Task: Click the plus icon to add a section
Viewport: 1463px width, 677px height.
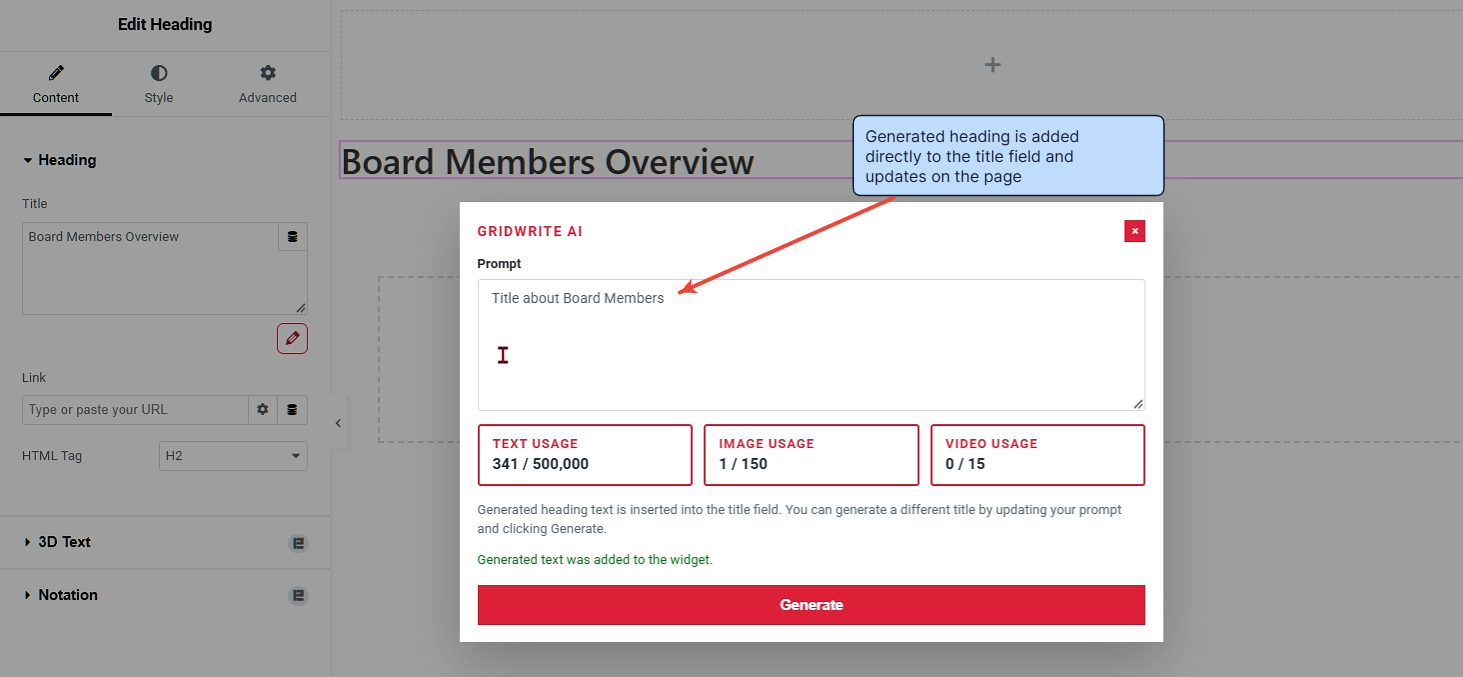Action: point(992,65)
